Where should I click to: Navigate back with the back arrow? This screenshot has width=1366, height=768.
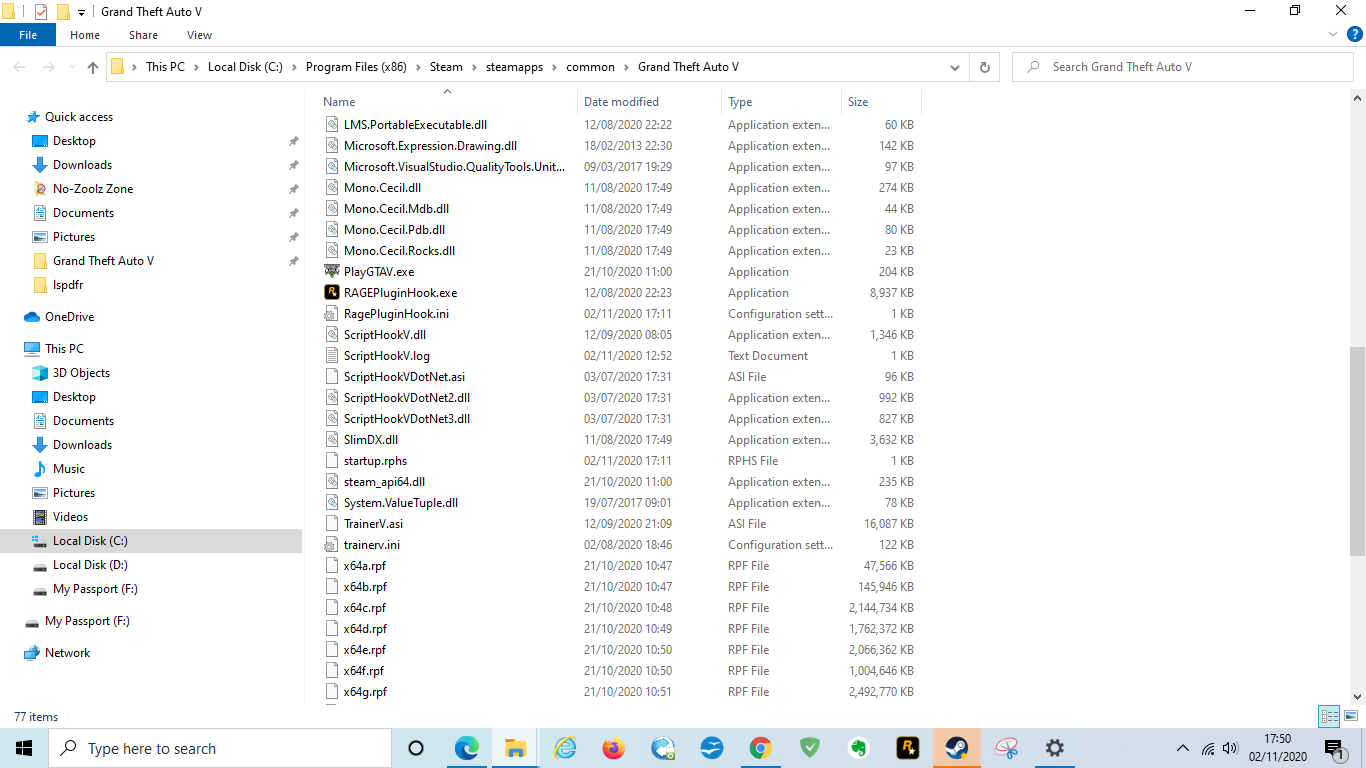19,67
